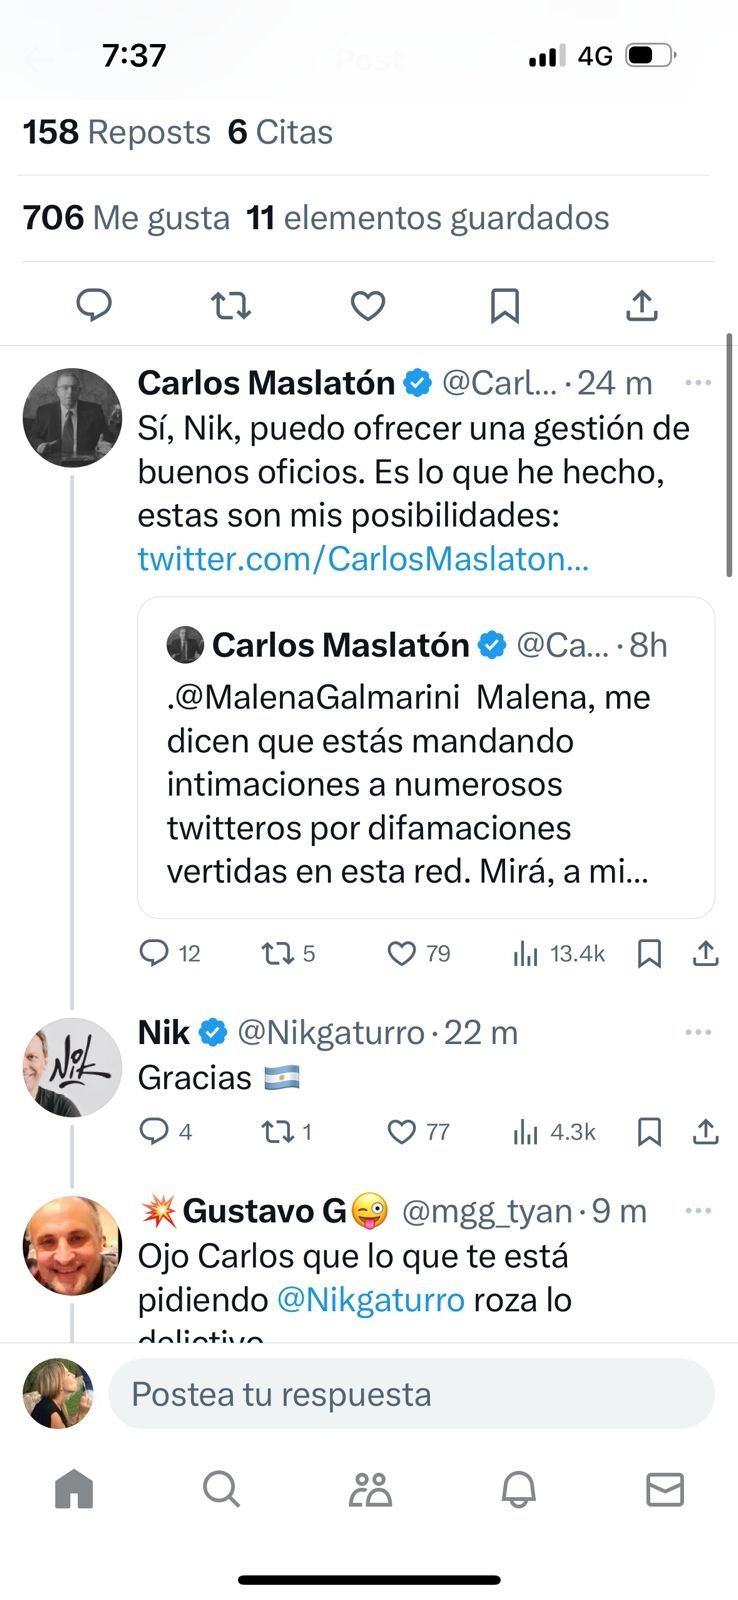This screenshot has width=738, height=1600.
Task: Go to the Home tab
Action: pos(74,1490)
